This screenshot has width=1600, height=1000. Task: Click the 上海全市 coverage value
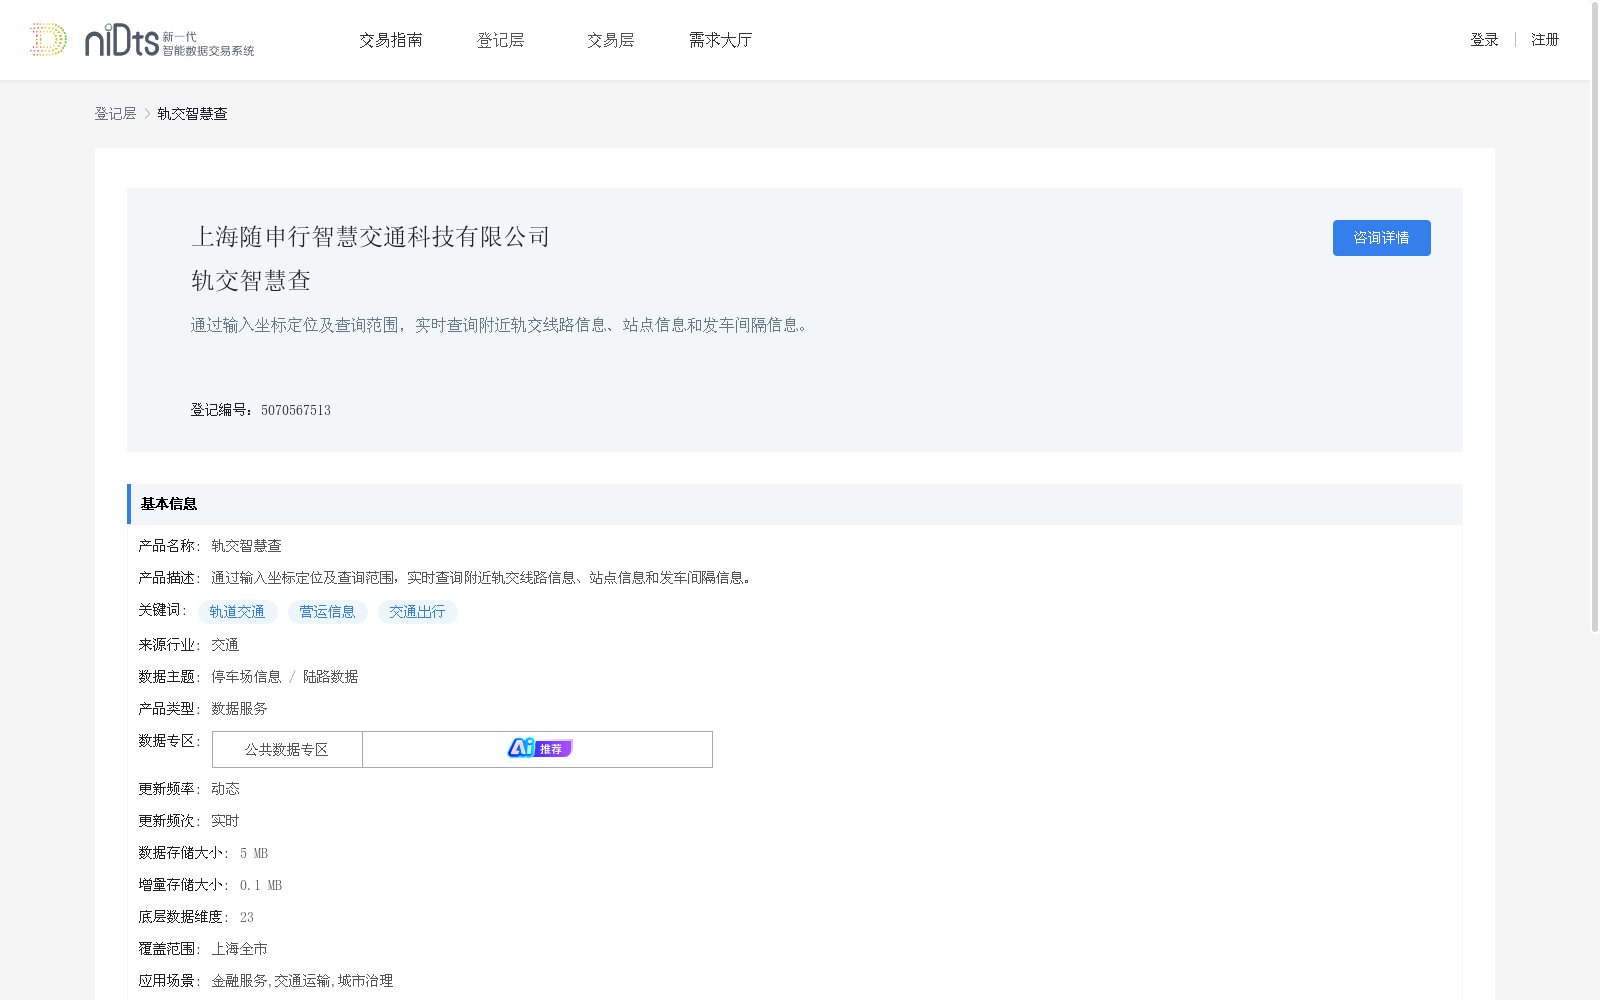(239, 949)
